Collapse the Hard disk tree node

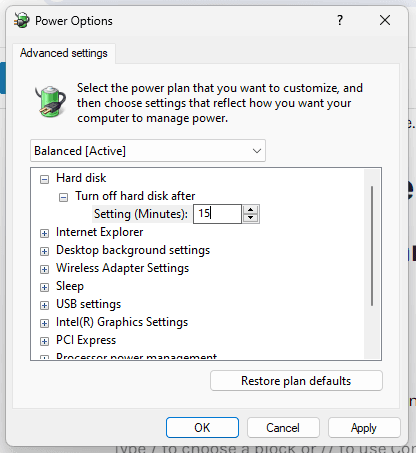coord(44,179)
